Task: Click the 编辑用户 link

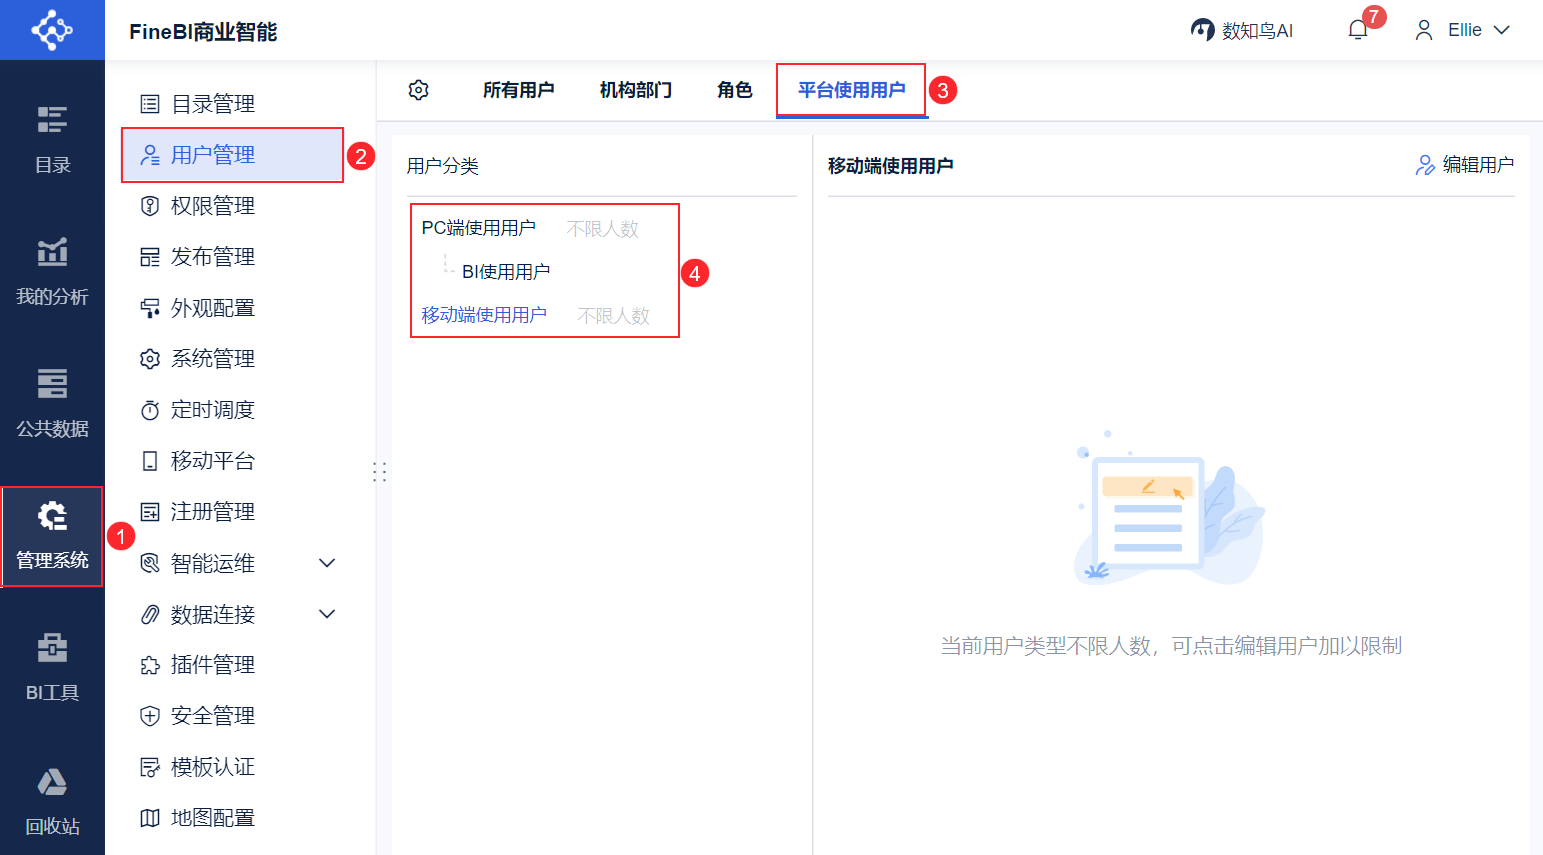Action: pyautogui.click(x=1465, y=166)
